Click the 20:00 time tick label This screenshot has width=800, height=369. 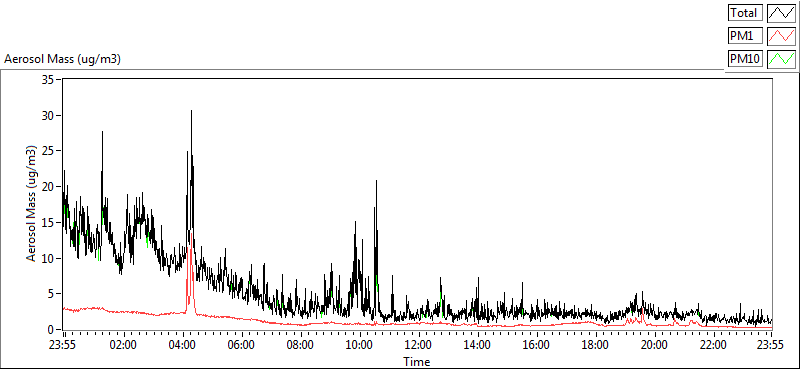pos(654,345)
